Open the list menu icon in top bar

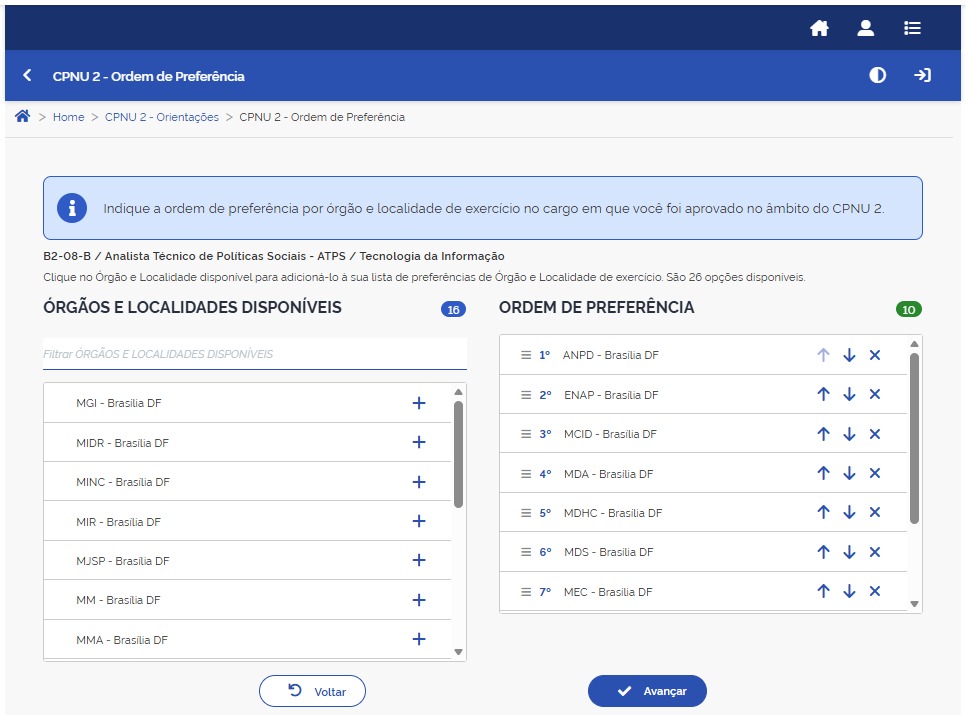pos(912,28)
